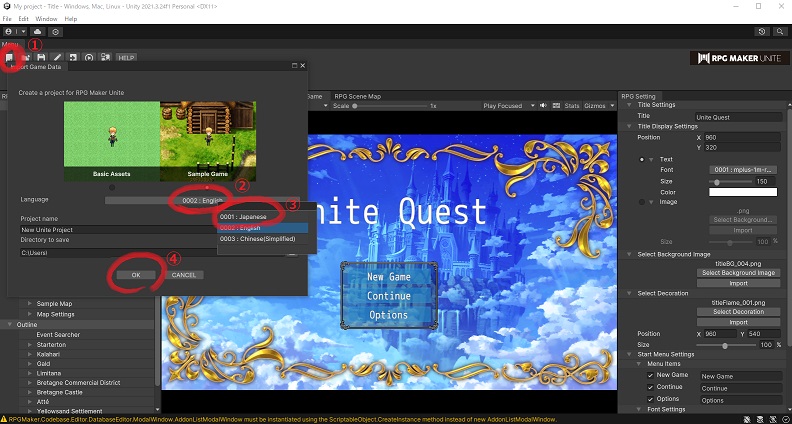Click the pencil edit icon in toolbar

tap(58, 58)
